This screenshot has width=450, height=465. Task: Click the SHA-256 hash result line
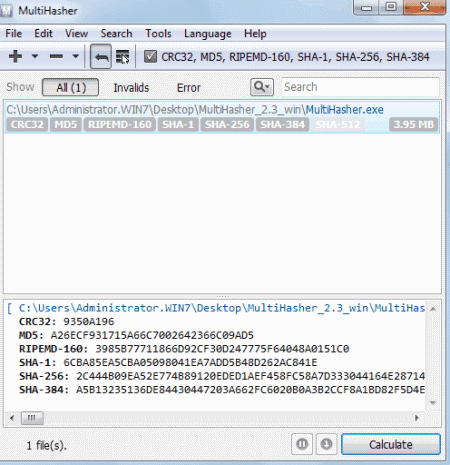(x=222, y=376)
